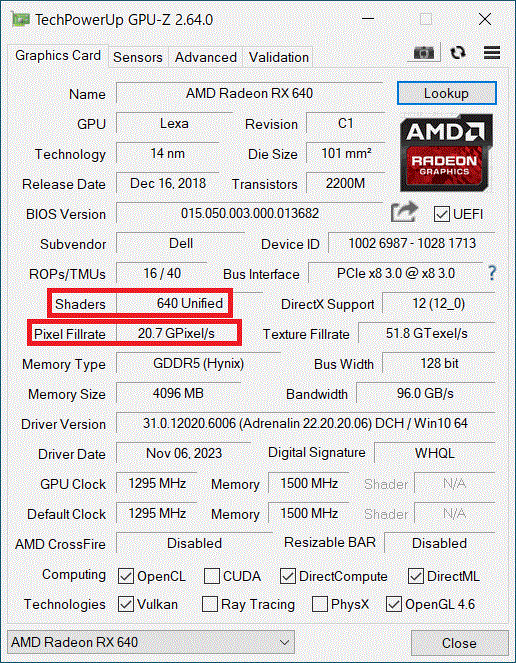Click the Name field showing AMD Radeon RX 640
516x663 pixels.
click(x=250, y=93)
